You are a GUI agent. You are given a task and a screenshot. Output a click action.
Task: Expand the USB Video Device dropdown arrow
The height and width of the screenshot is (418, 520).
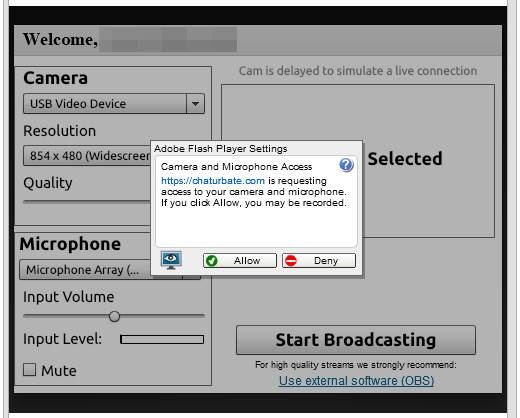[x=195, y=104]
